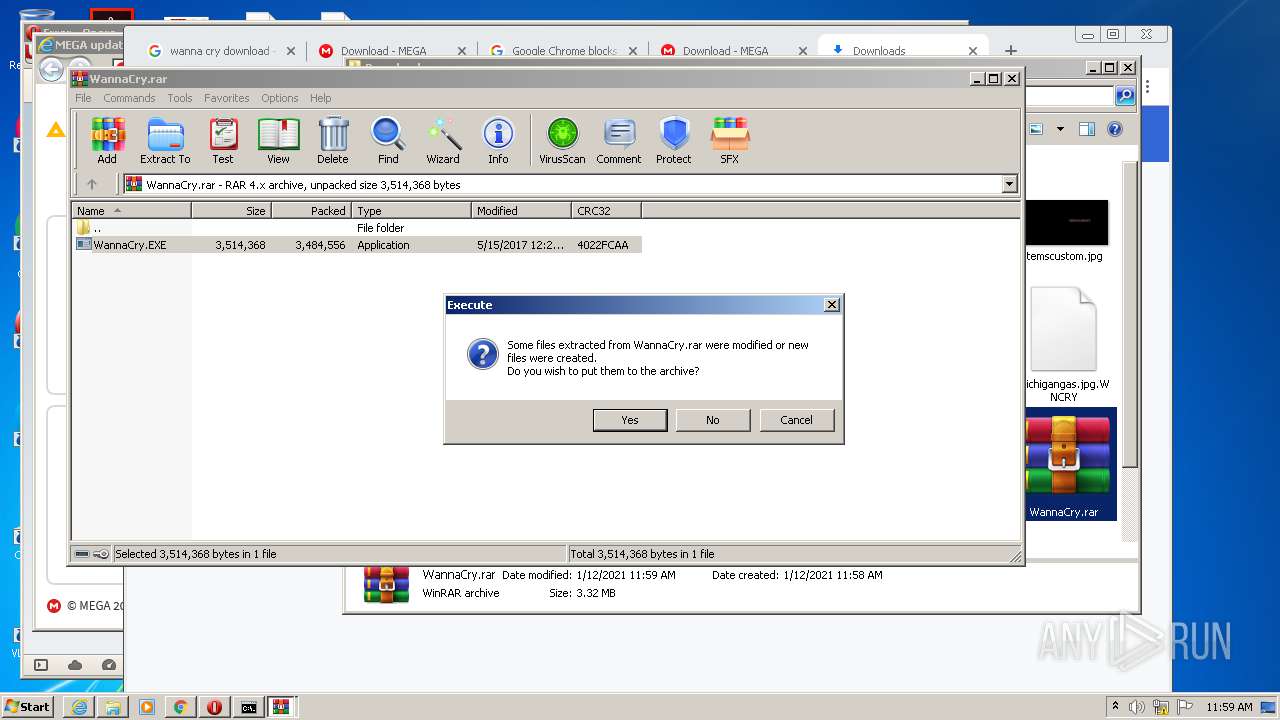
Task: Select the .WNCRY file in Explorer
Action: [1064, 345]
